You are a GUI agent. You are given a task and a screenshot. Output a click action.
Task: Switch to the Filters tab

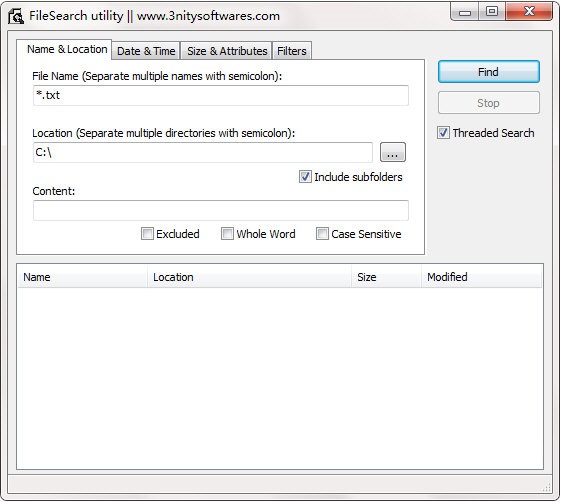pos(292,51)
